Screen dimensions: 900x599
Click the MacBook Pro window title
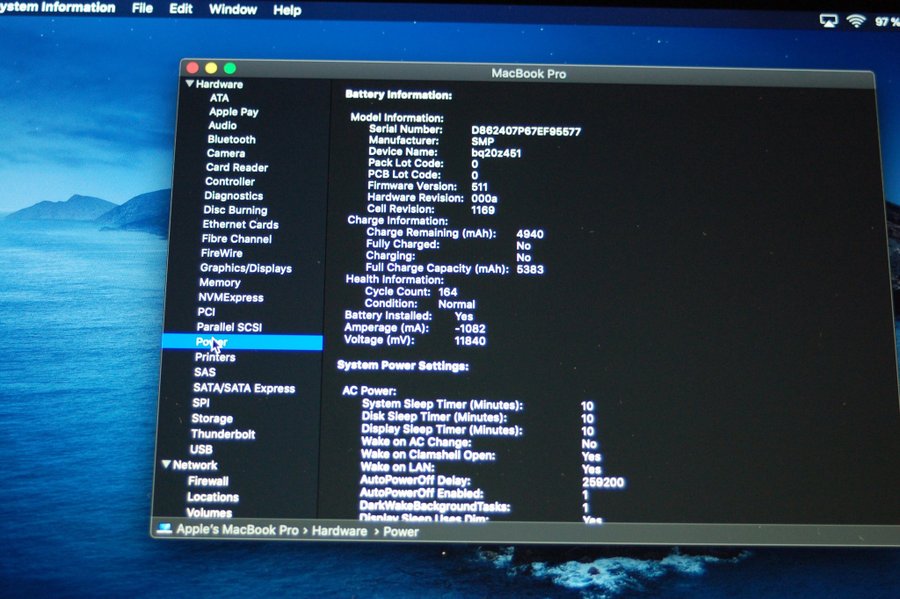point(529,73)
